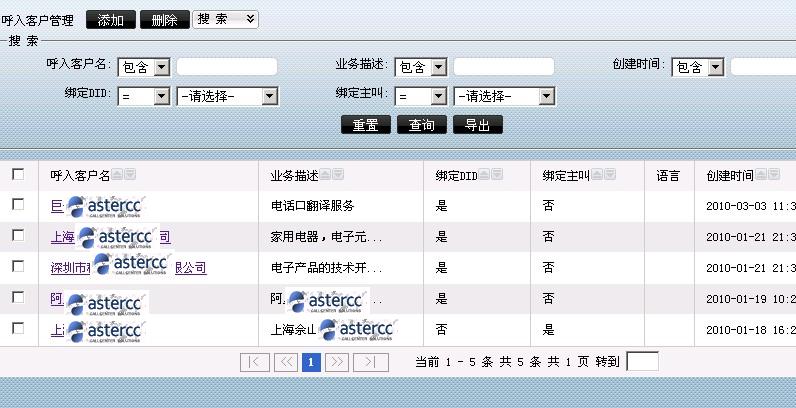Click the 转到 page number field
The width and height of the screenshot is (796, 408).
click(643, 362)
